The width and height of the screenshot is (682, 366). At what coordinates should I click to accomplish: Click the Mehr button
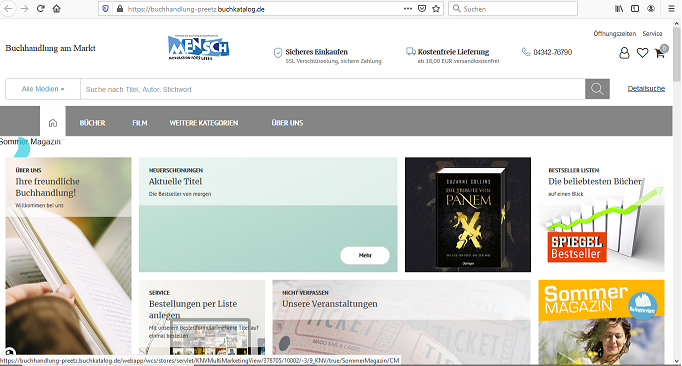(x=365, y=255)
